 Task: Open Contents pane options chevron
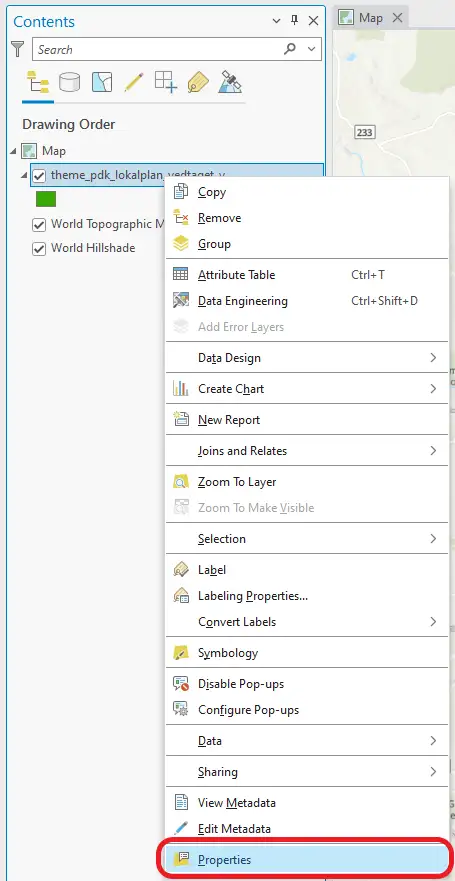[x=276, y=21]
